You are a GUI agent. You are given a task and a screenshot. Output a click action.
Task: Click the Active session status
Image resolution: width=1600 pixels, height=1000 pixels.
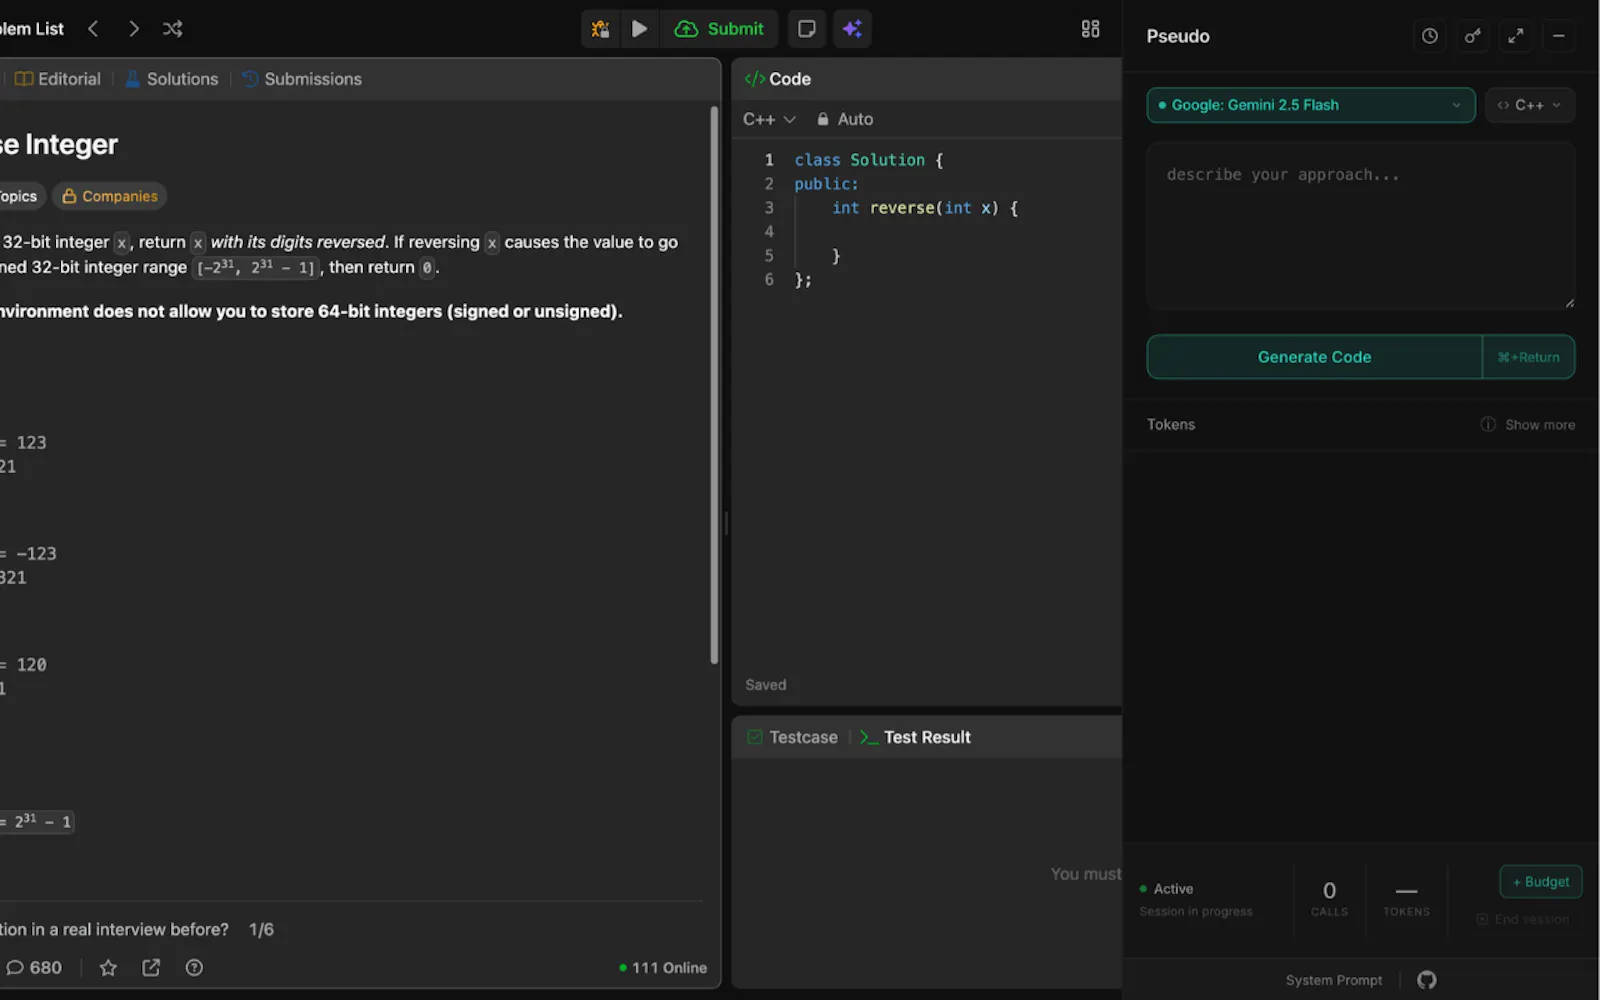point(1166,889)
